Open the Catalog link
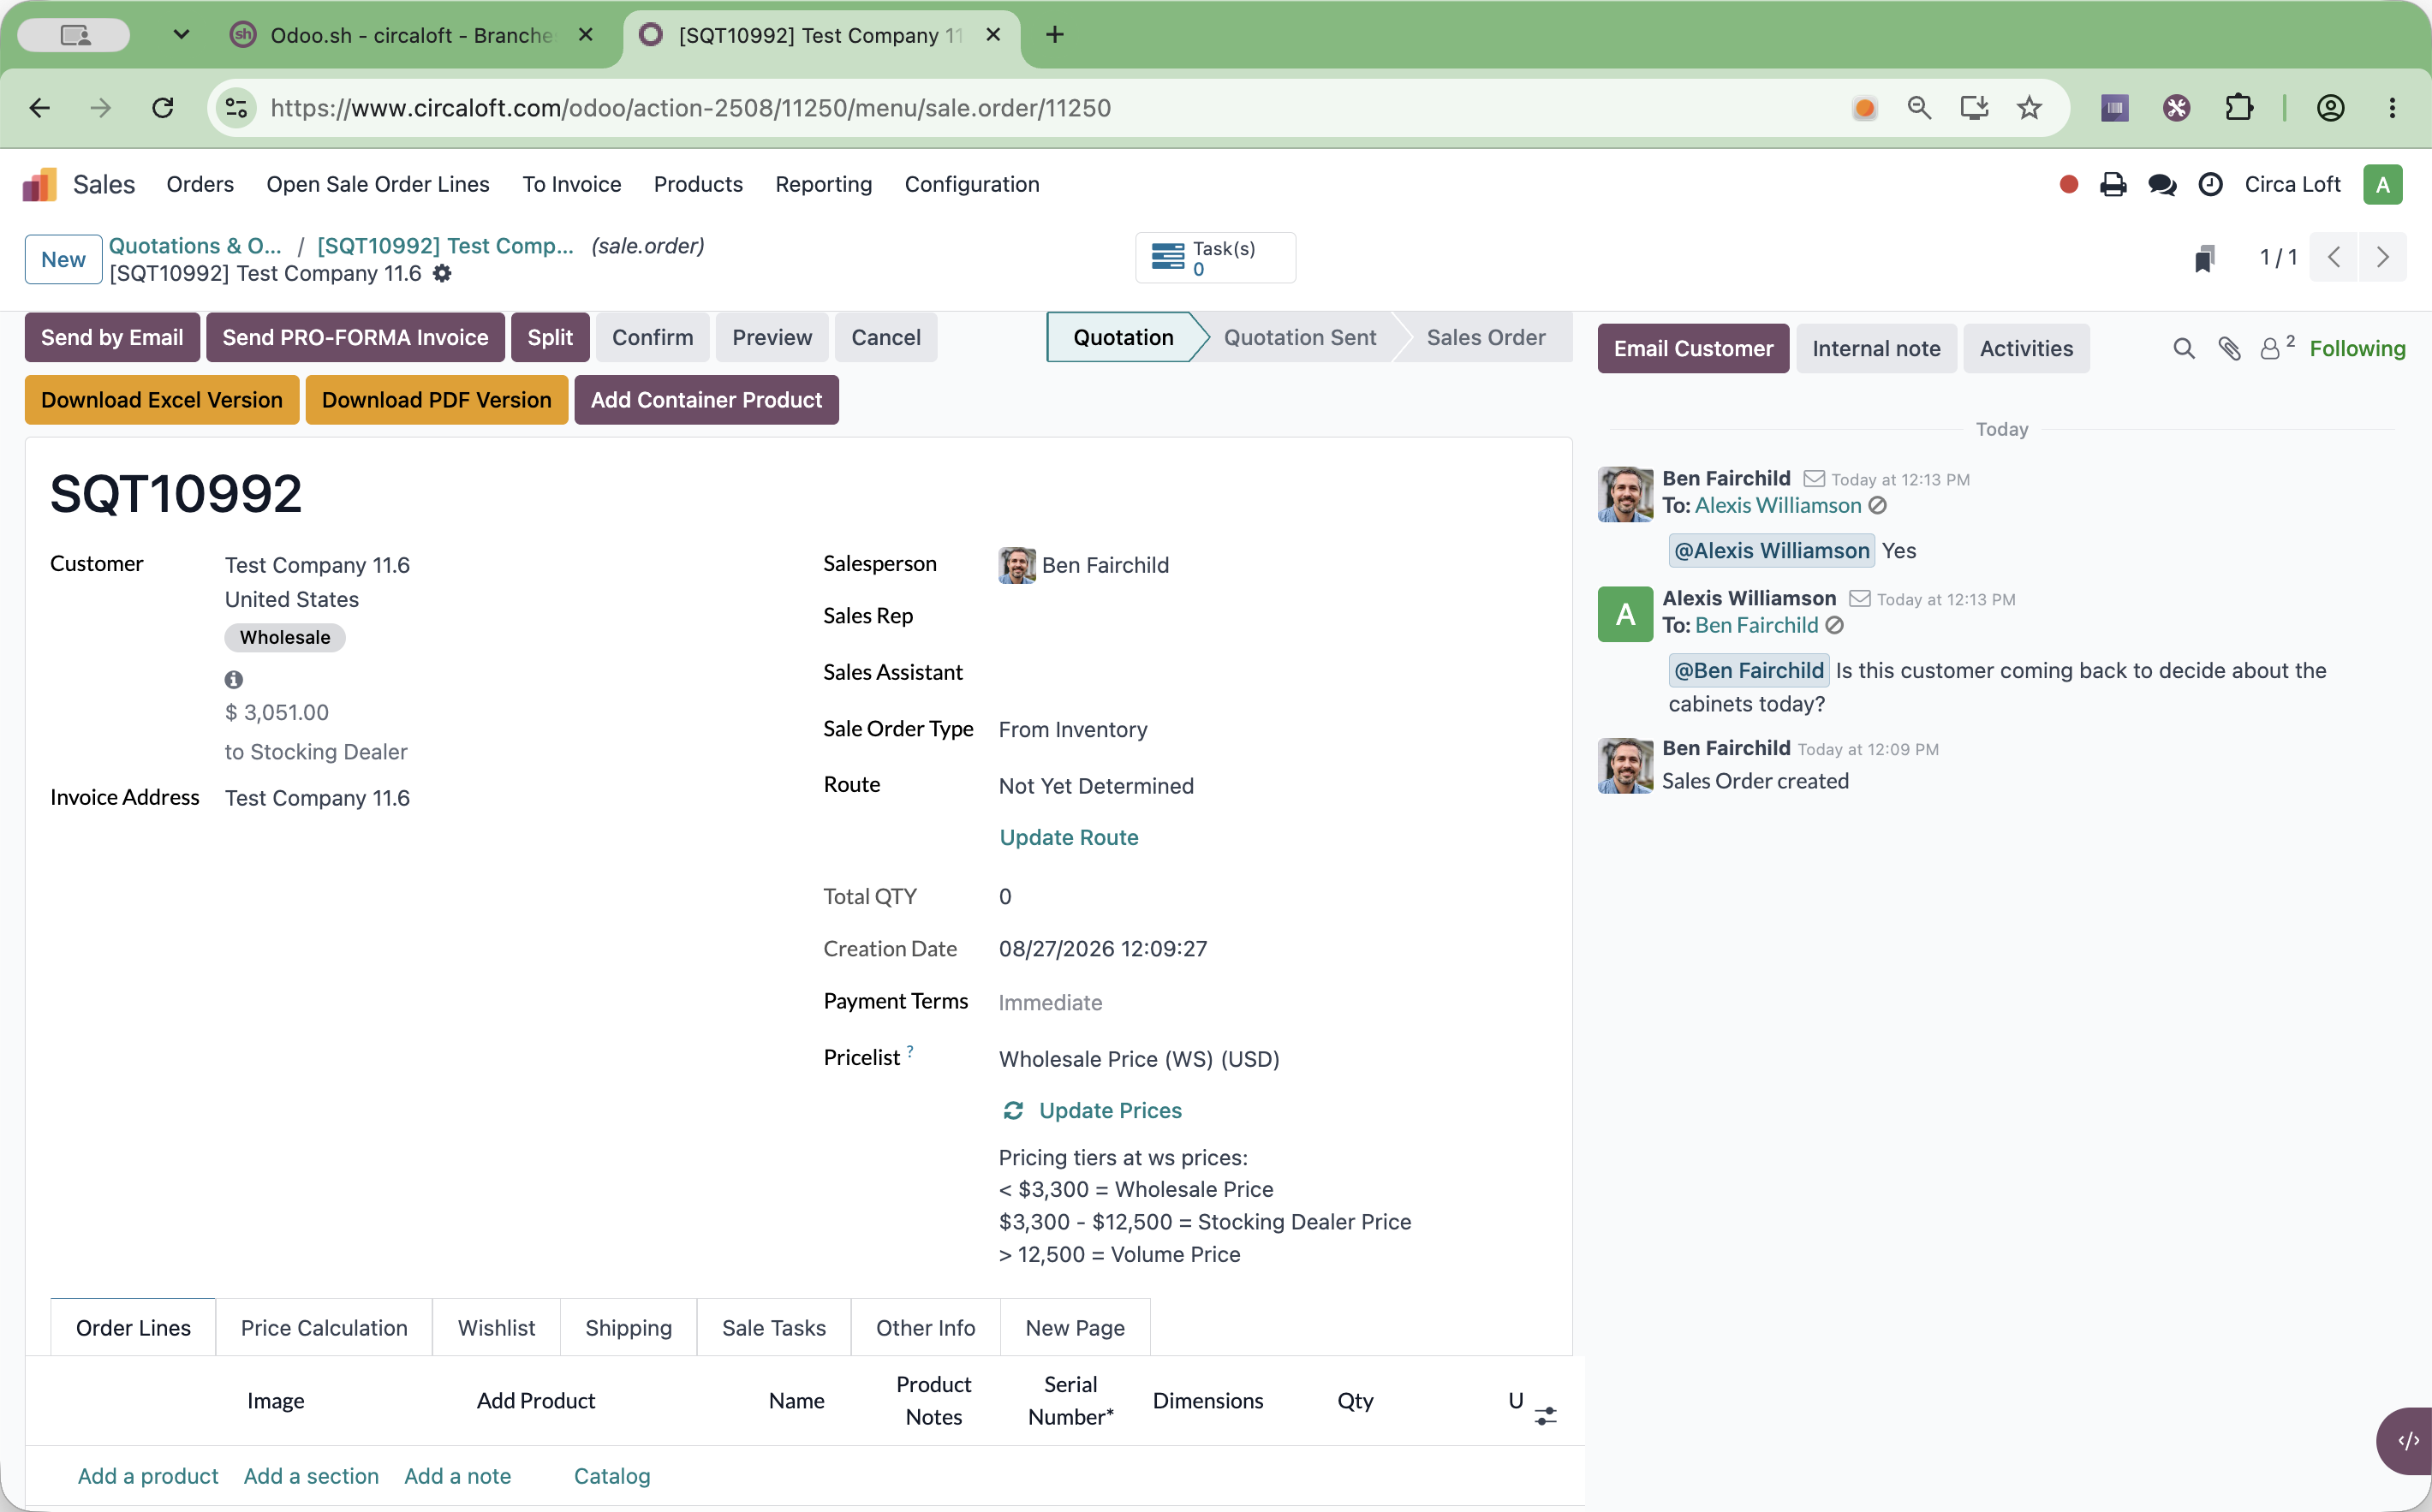This screenshot has width=2432, height=1512. (x=612, y=1476)
